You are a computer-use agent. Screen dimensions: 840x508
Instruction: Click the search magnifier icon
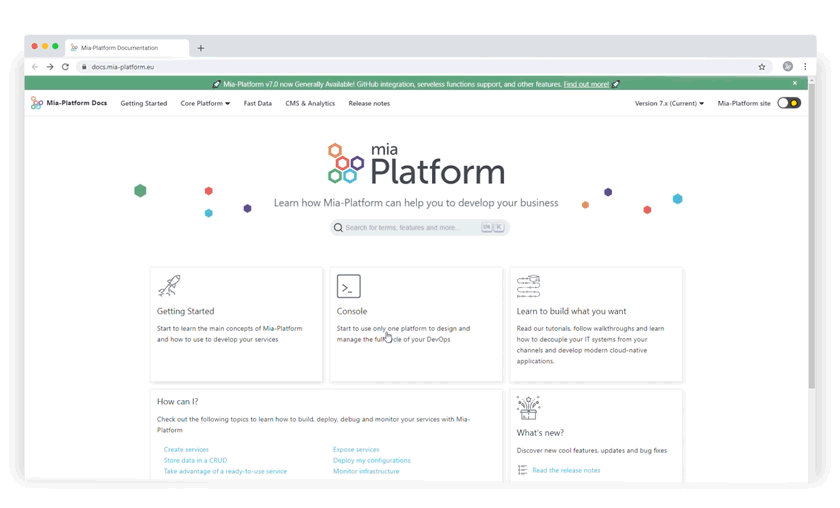[x=338, y=228]
